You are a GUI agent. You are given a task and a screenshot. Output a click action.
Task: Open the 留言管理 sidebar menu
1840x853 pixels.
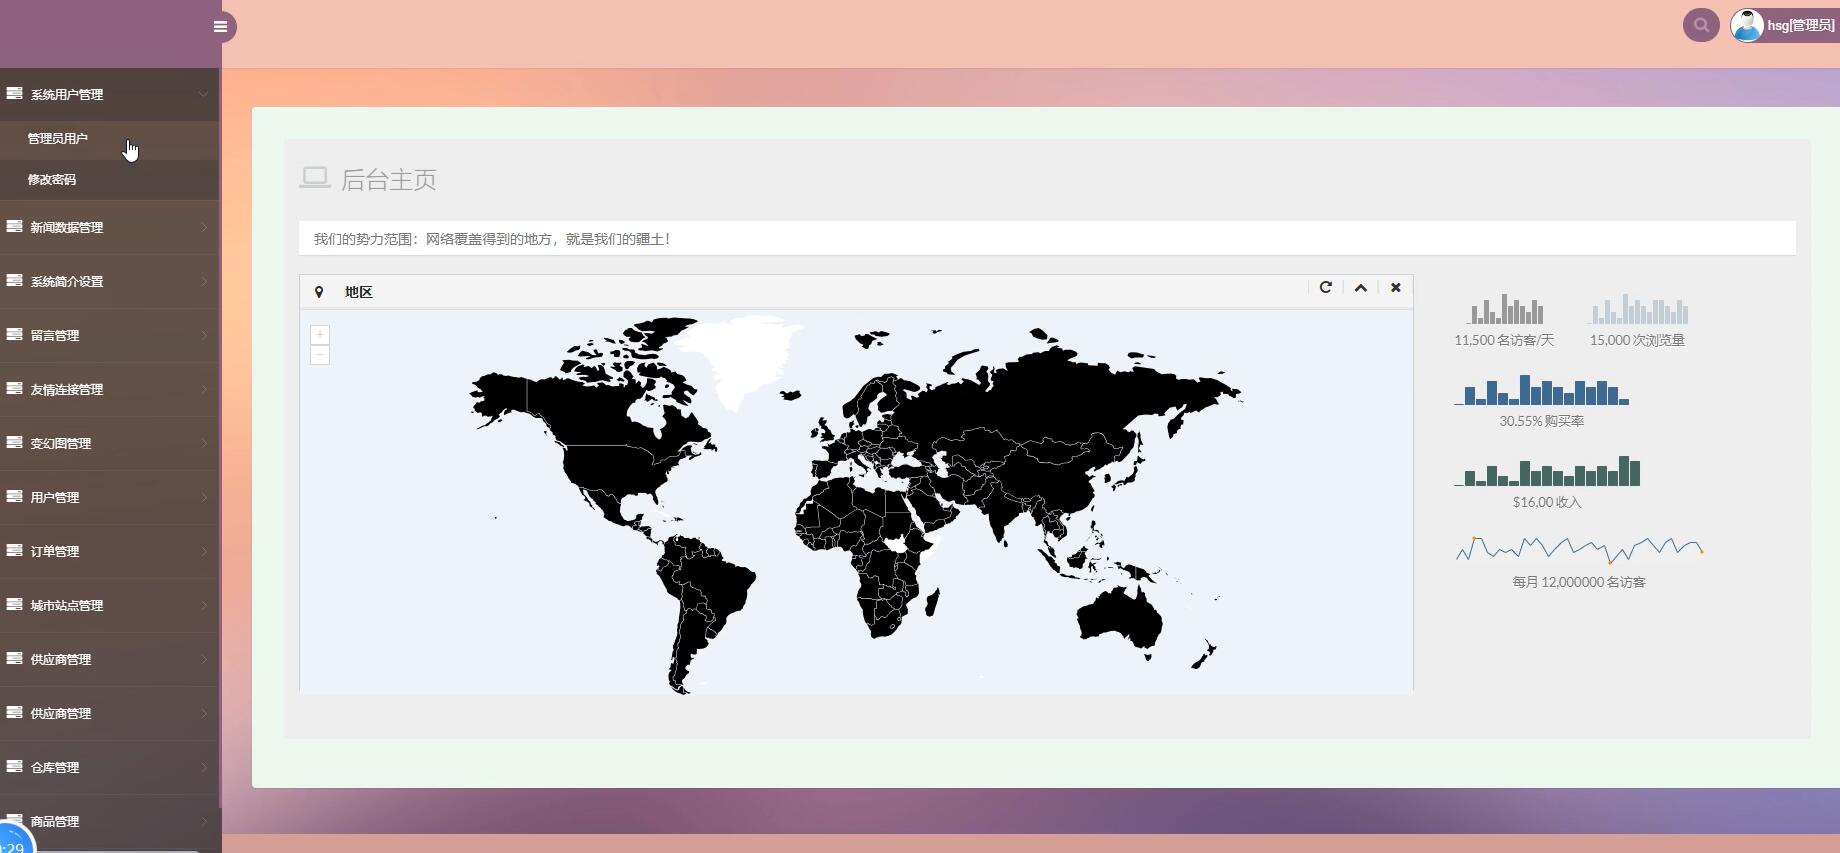(x=109, y=336)
